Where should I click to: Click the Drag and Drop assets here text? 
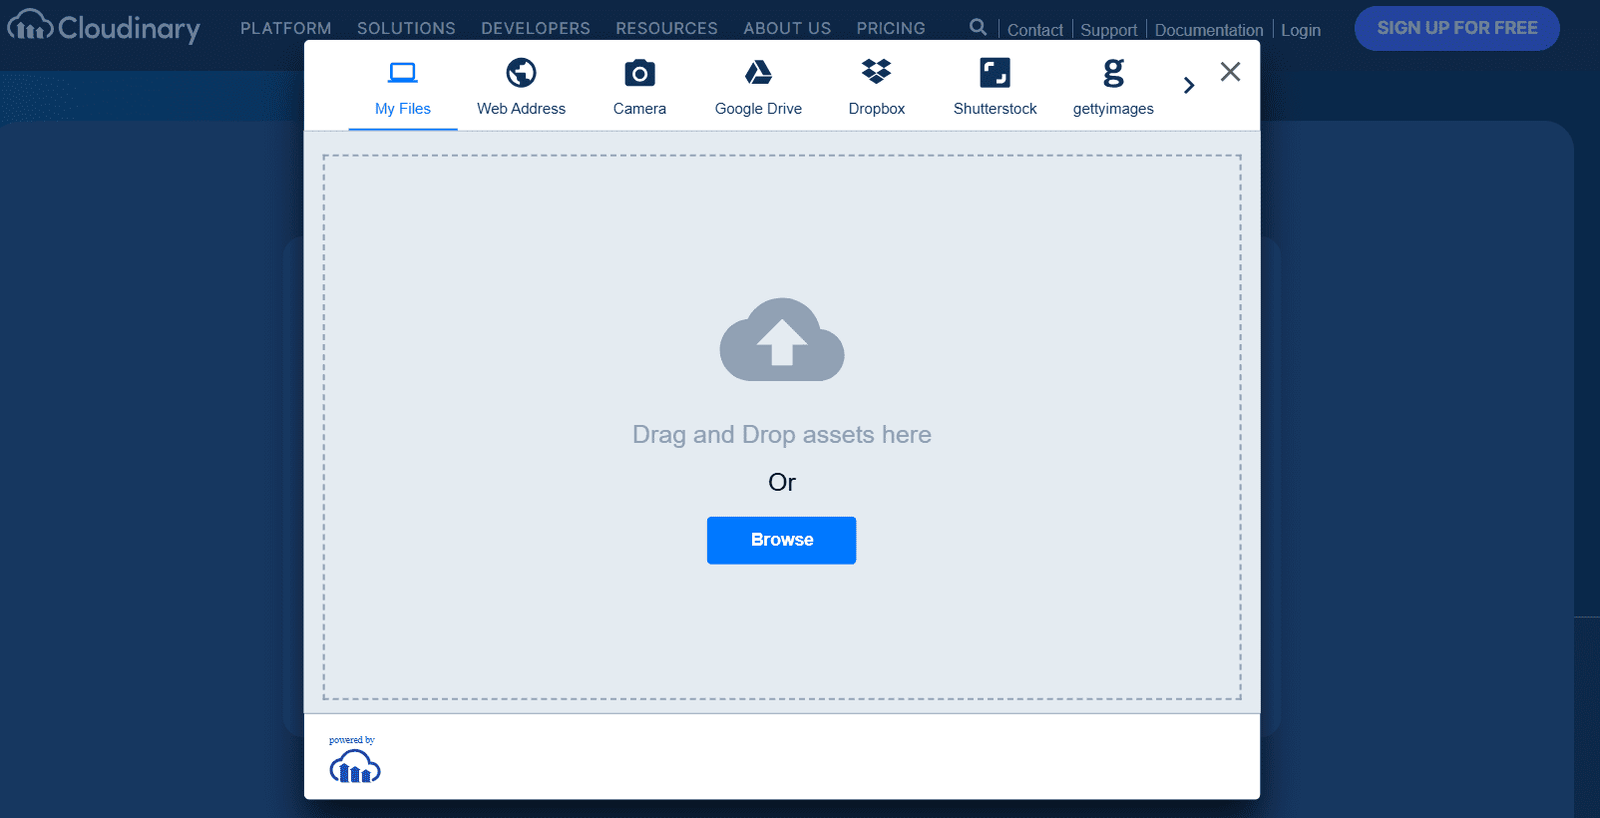(x=782, y=435)
